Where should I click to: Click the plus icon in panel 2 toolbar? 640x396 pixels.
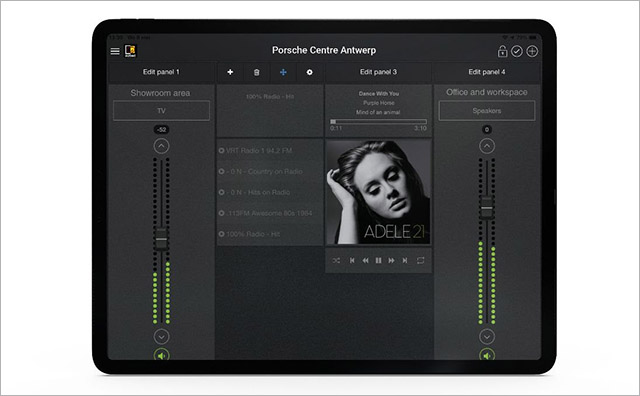(230, 72)
